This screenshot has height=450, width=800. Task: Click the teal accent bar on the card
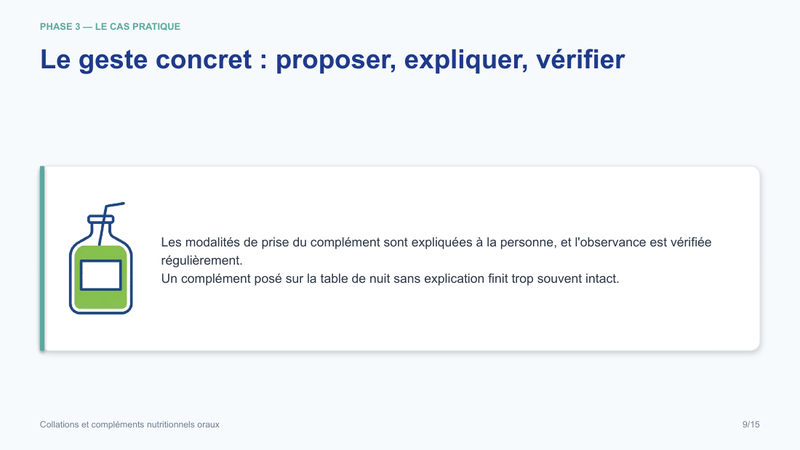click(42, 258)
